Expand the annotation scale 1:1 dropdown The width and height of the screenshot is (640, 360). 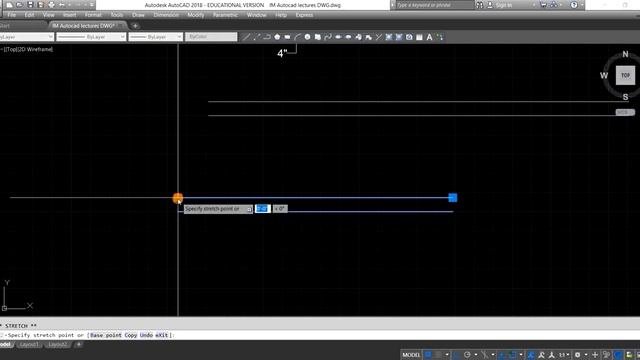564,355
